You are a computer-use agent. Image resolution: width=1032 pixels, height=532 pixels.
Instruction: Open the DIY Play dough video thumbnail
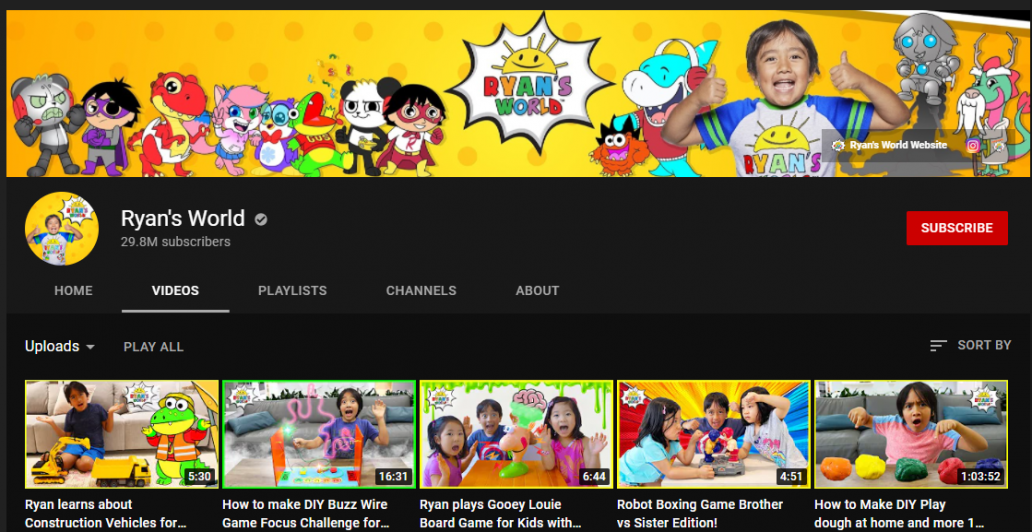pyautogui.click(x=911, y=434)
